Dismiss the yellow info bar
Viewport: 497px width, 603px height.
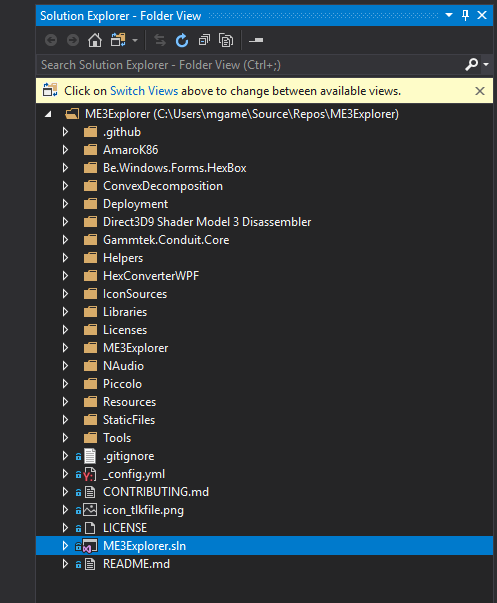tap(480, 91)
